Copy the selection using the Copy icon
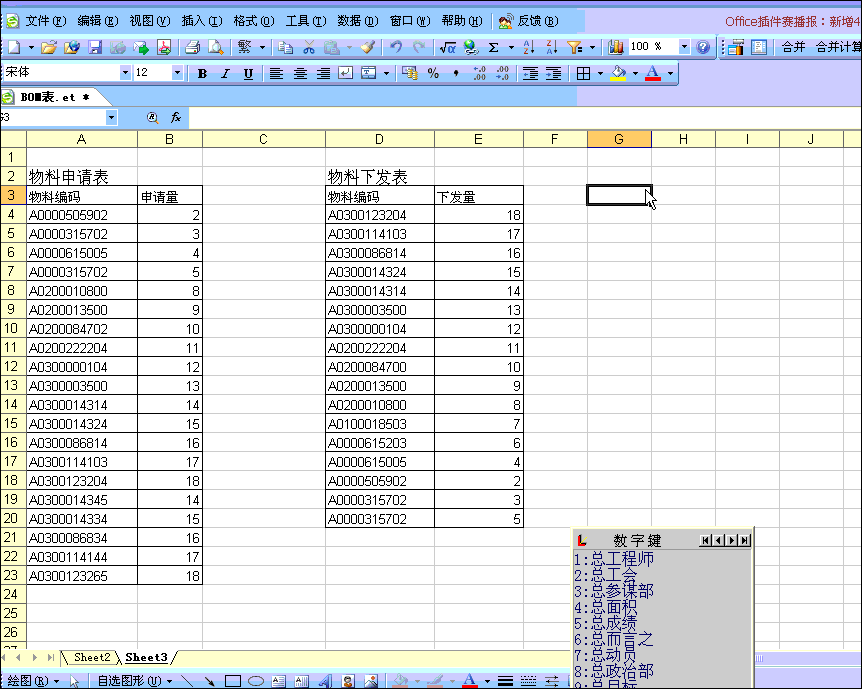This screenshot has width=862, height=689. [x=285, y=48]
